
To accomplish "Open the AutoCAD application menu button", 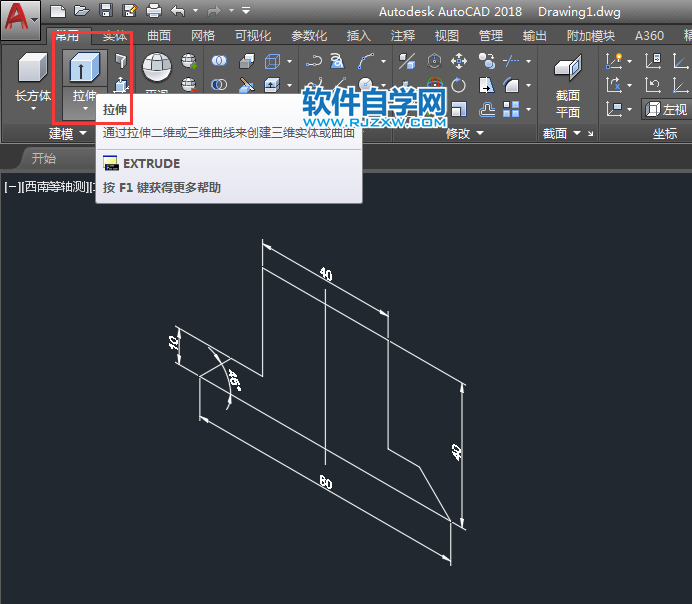I will point(19,18).
